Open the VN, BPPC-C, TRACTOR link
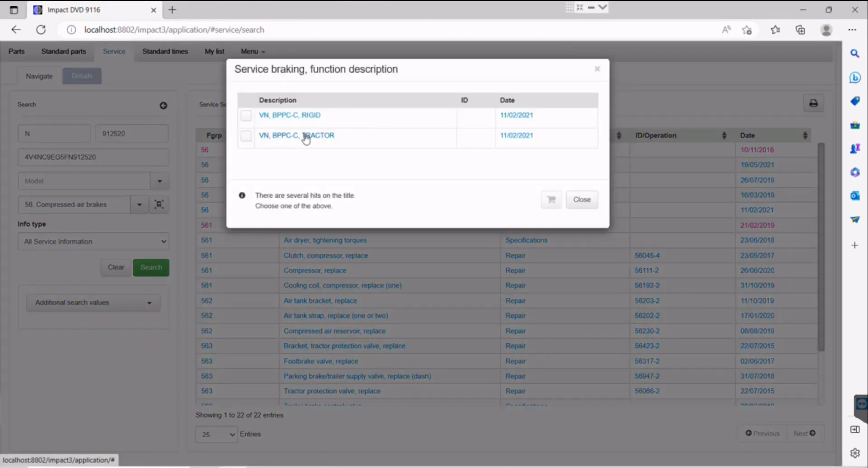Screen dimensions: 868x468 coord(296,136)
